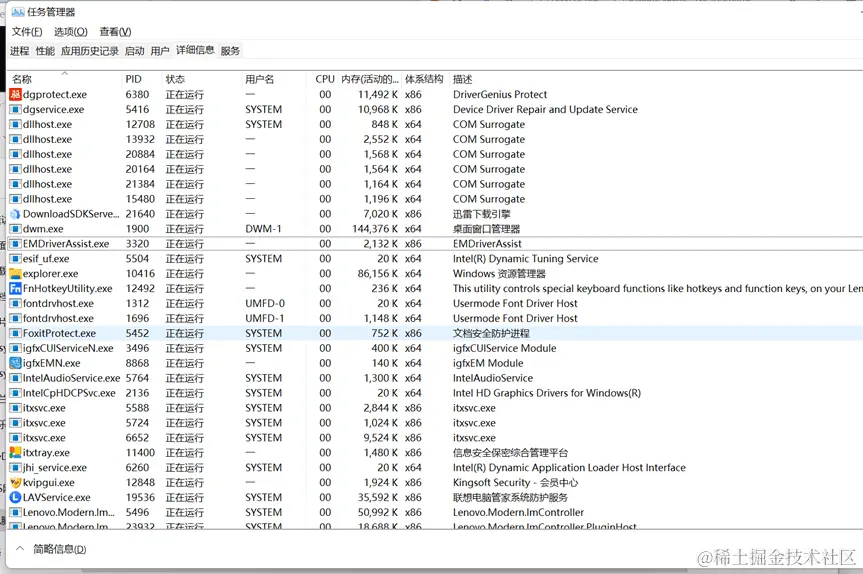Click the Device Driver Repair and Update Service text
Viewport: 863px width, 574px height.
[x=545, y=109]
